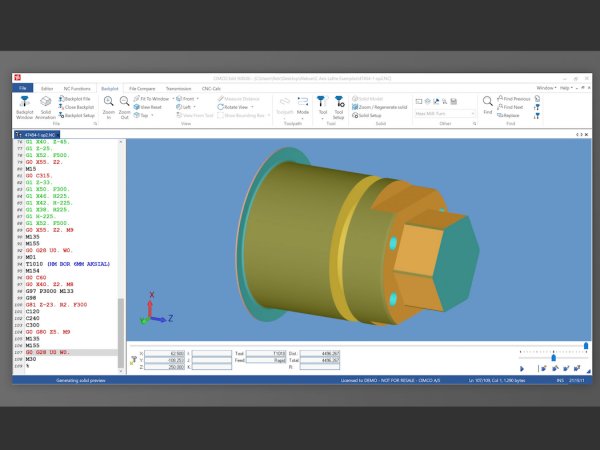This screenshot has width=600, height=450.
Task: Open the Backplot Window
Action: (23, 106)
